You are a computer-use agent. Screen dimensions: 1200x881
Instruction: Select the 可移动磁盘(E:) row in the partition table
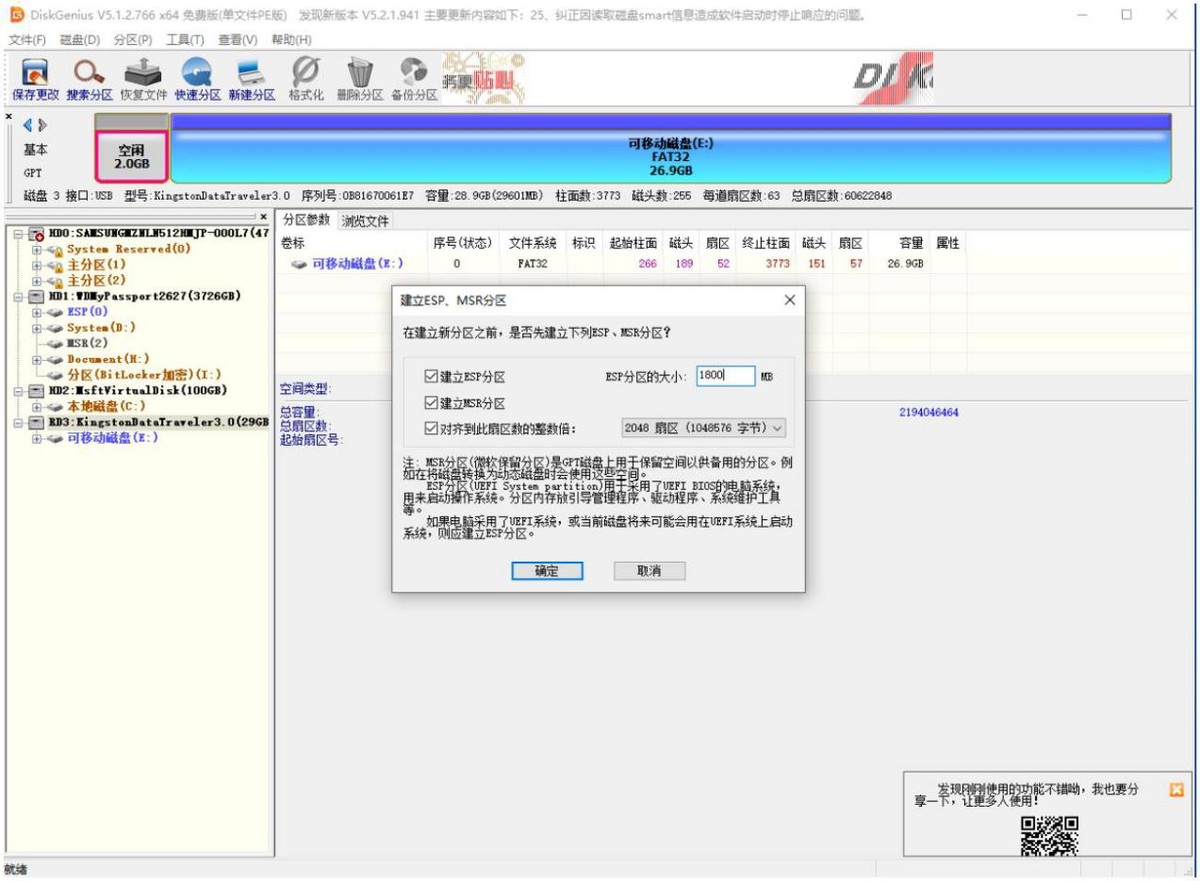[620, 264]
